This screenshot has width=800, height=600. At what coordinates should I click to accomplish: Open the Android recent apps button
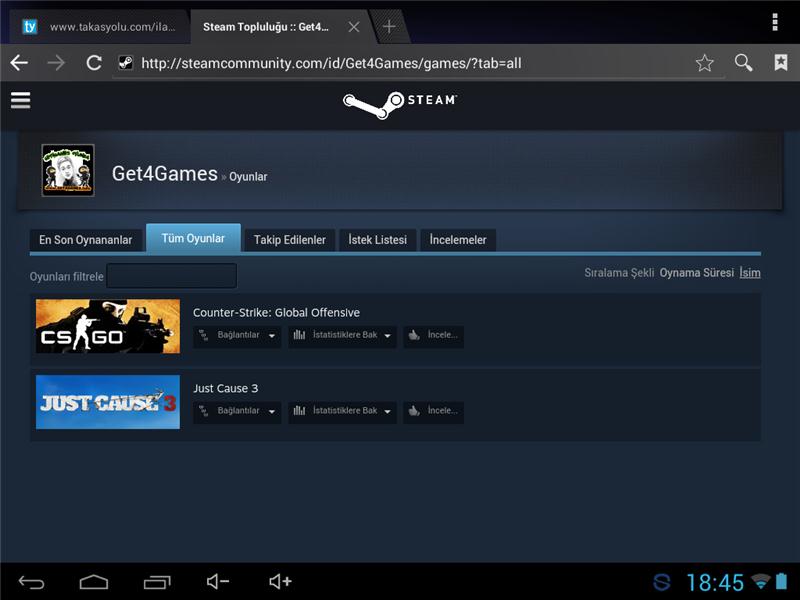pos(157,582)
